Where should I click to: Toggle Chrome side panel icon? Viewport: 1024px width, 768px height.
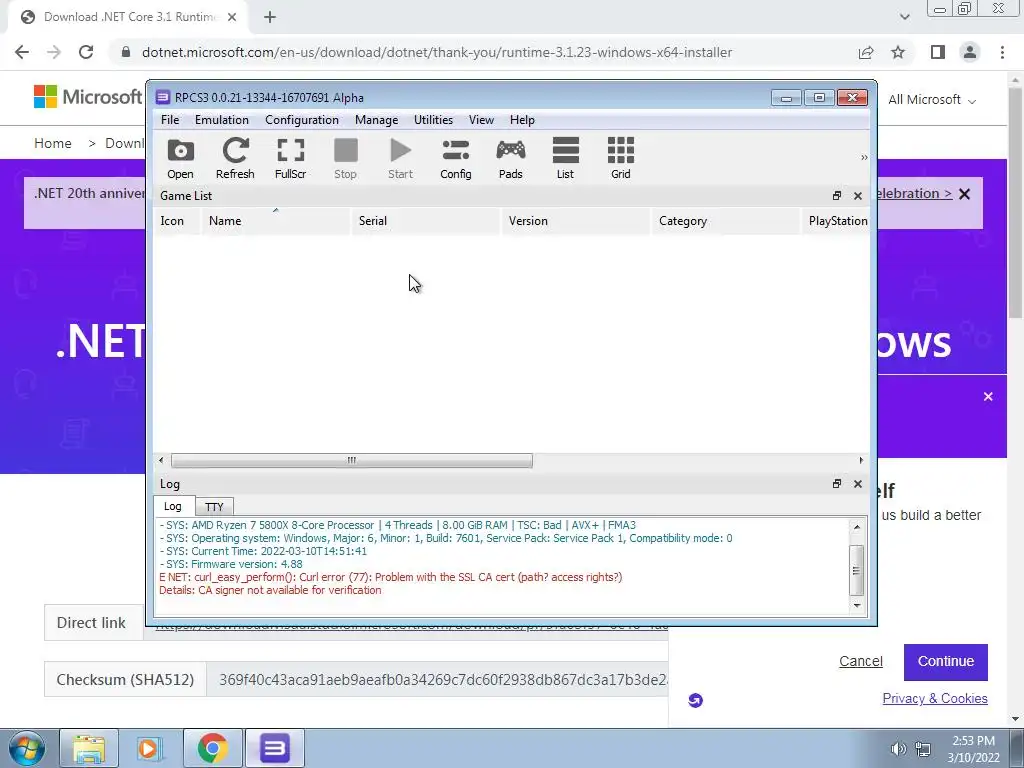point(938,52)
